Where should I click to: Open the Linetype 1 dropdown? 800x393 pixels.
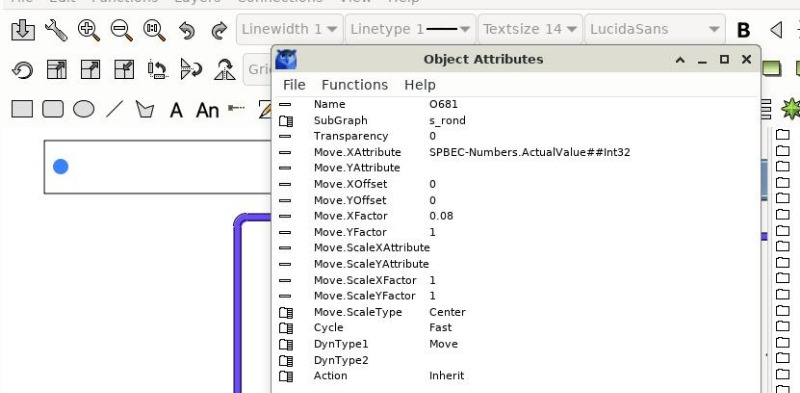(411, 29)
